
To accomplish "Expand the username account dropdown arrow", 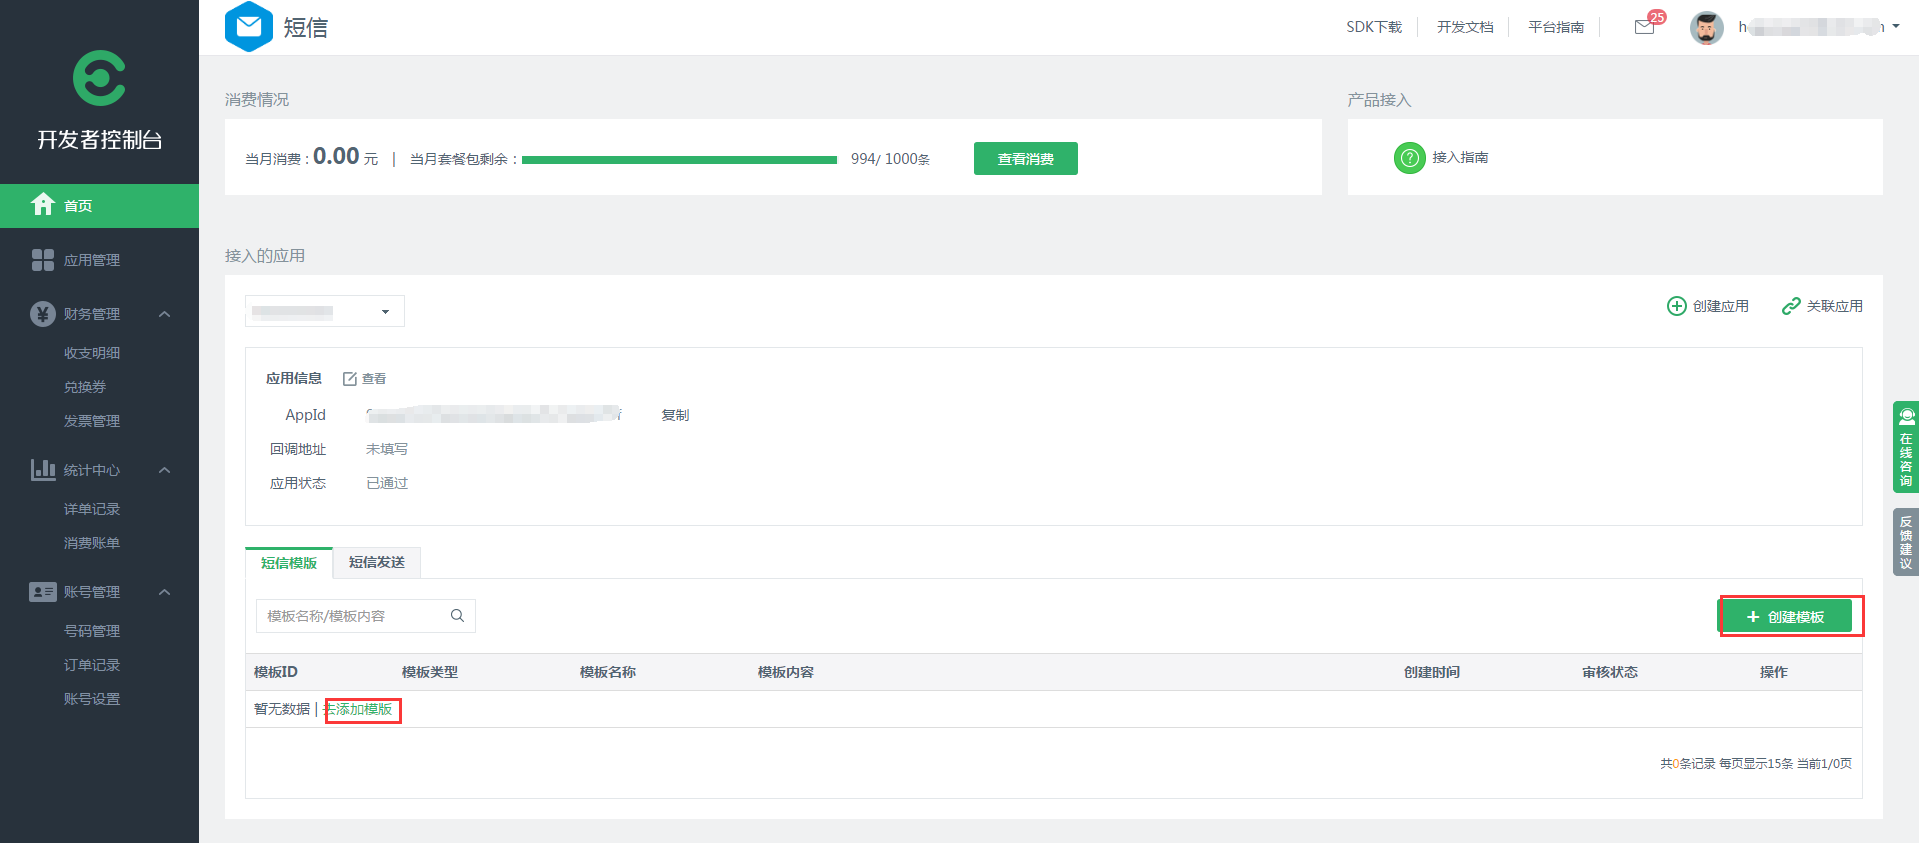I will pos(1895,27).
